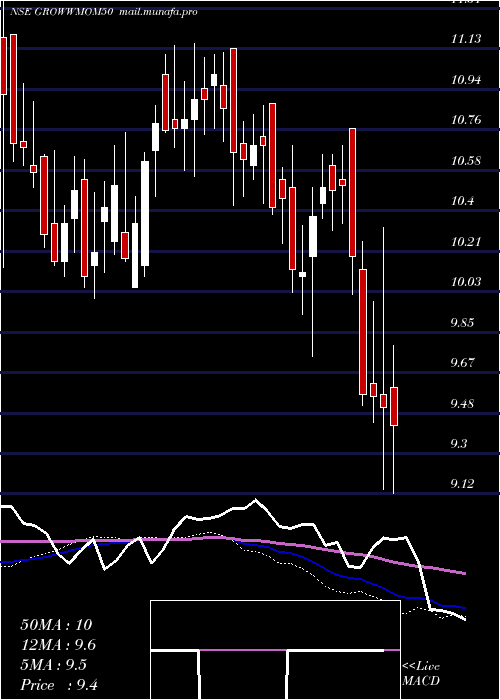500x700 pixels.
Task: Click the NSE GROWWMOM50 chart title
Action: [60, 12]
